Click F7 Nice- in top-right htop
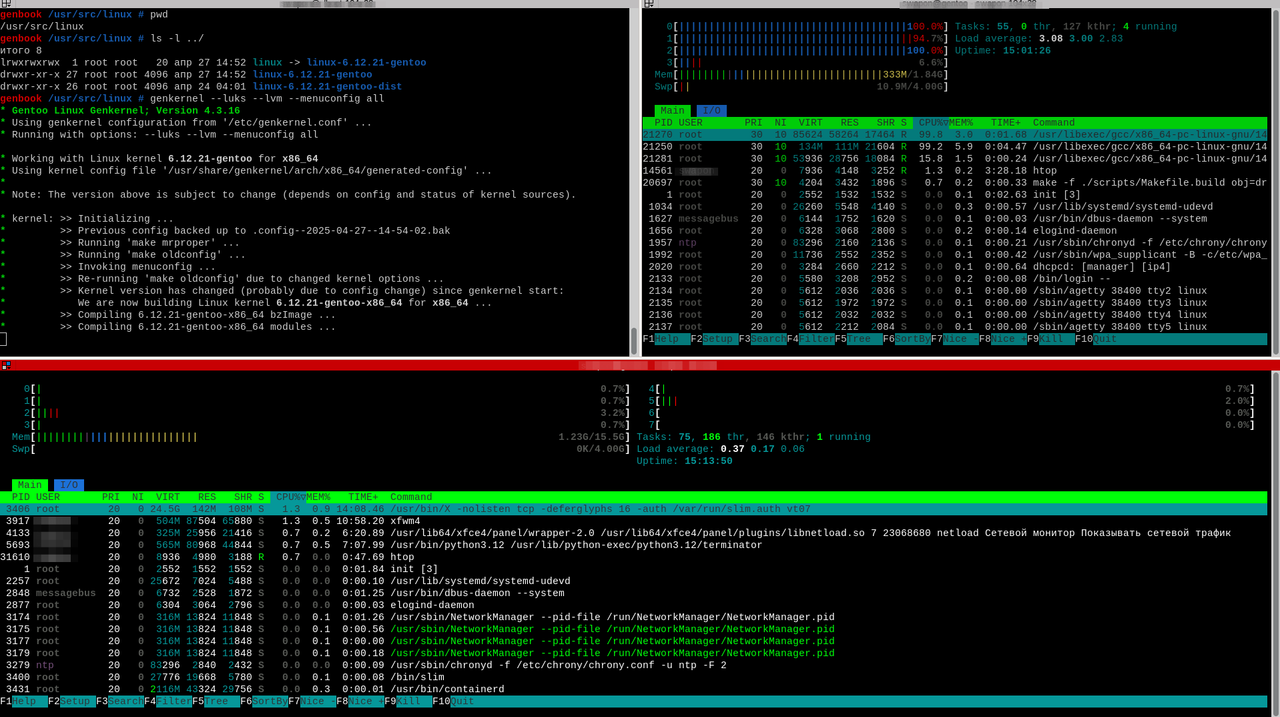 [954, 339]
